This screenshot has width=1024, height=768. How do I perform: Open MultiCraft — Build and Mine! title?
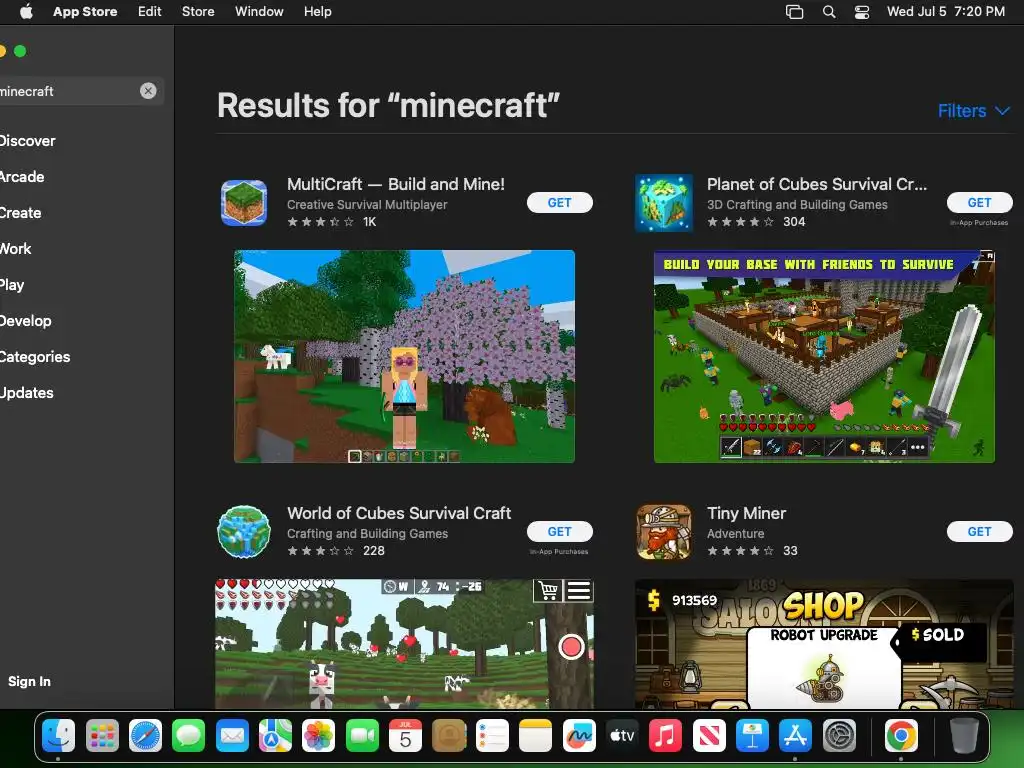point(396,184)
